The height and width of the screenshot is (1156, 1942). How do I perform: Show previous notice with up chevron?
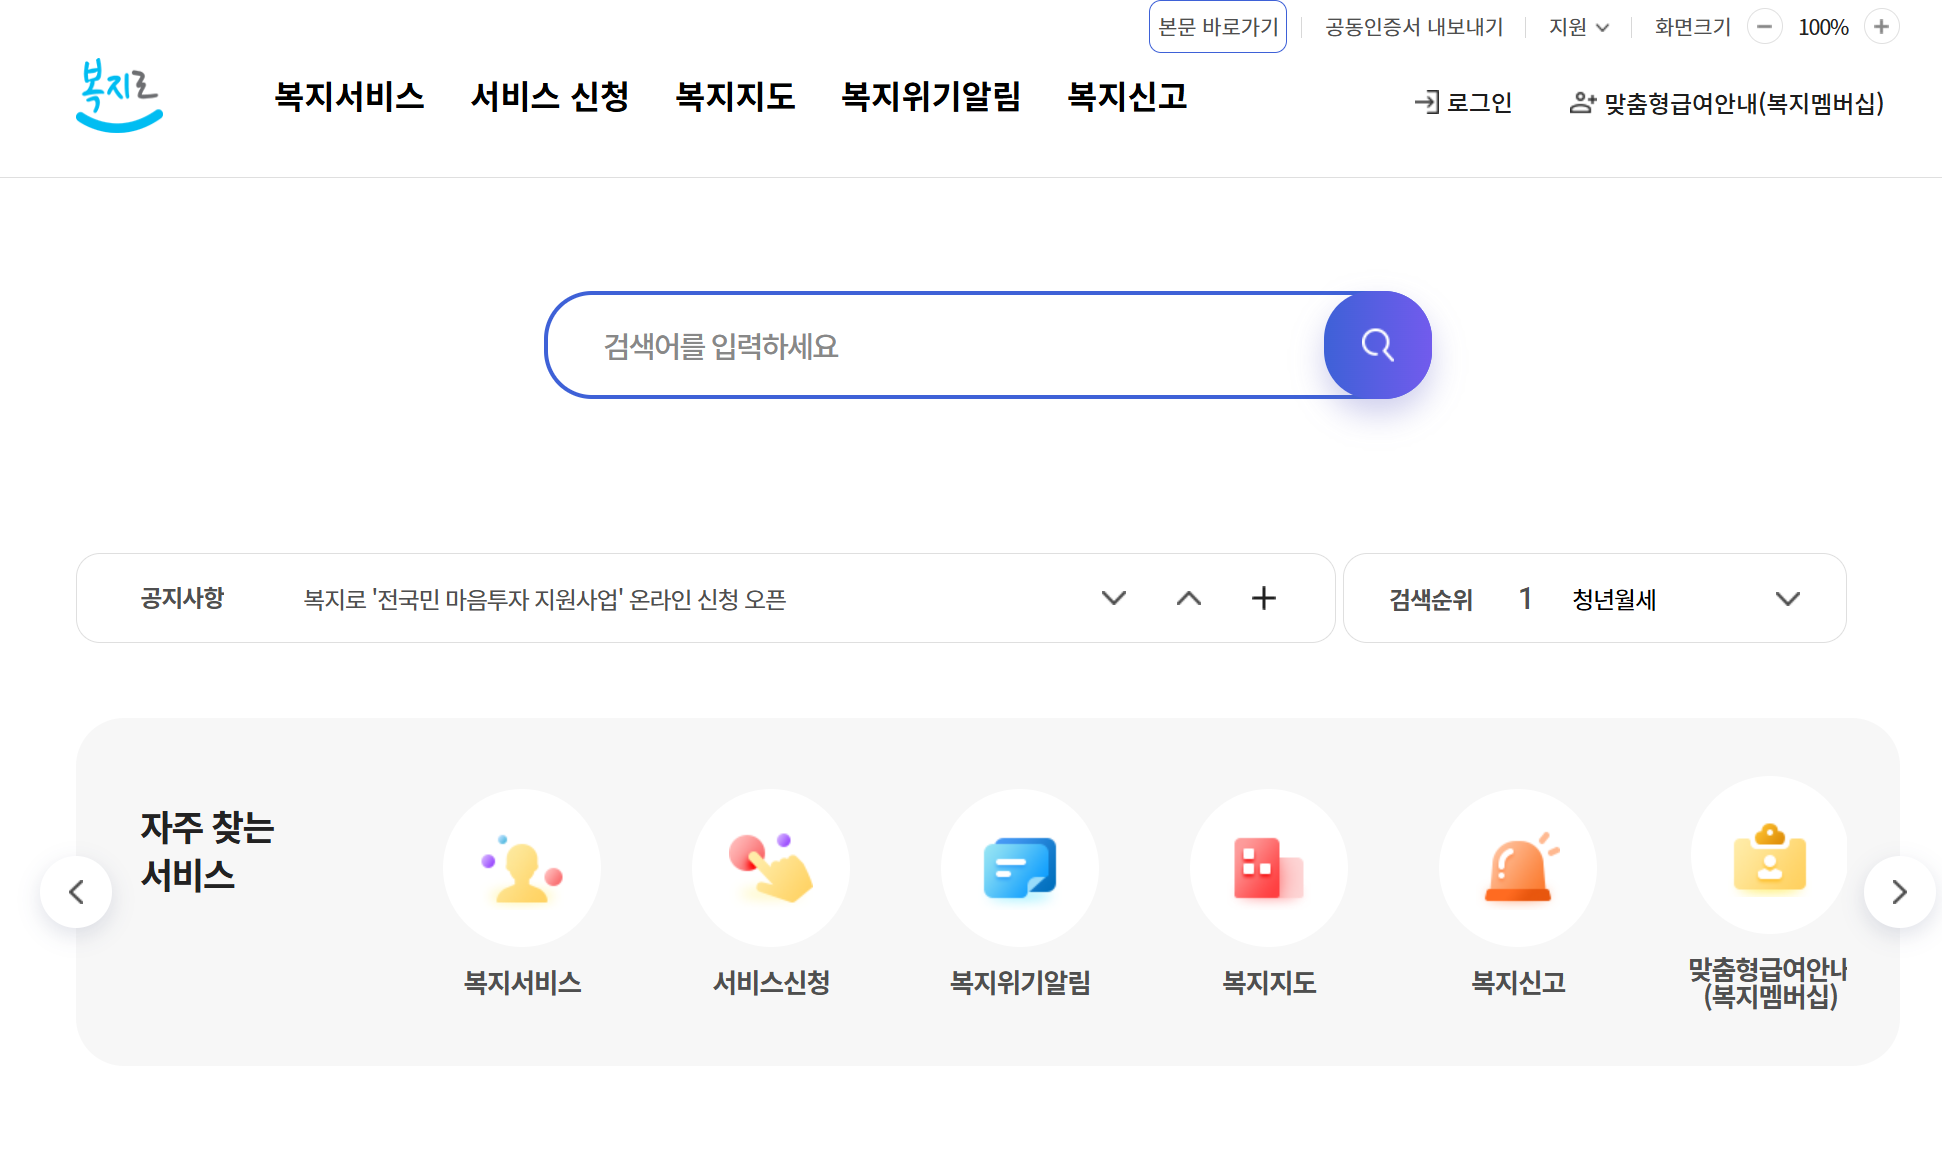coord(1188,598)
